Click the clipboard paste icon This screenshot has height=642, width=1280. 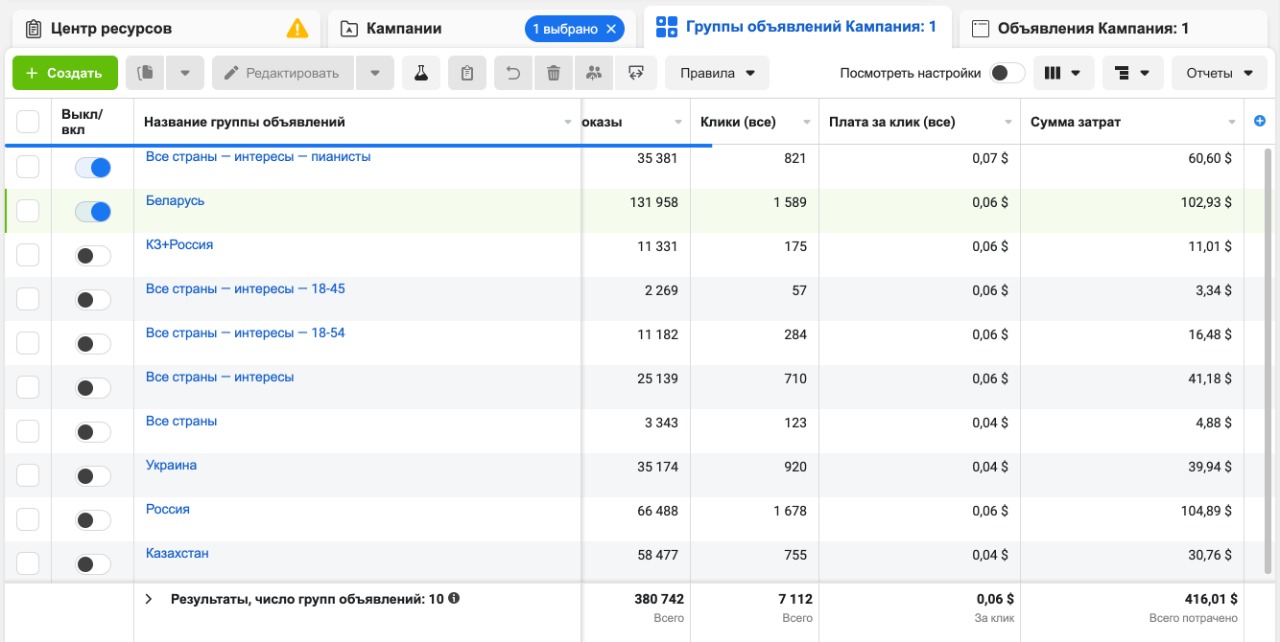pyautogui.click(x=467, y=73)
